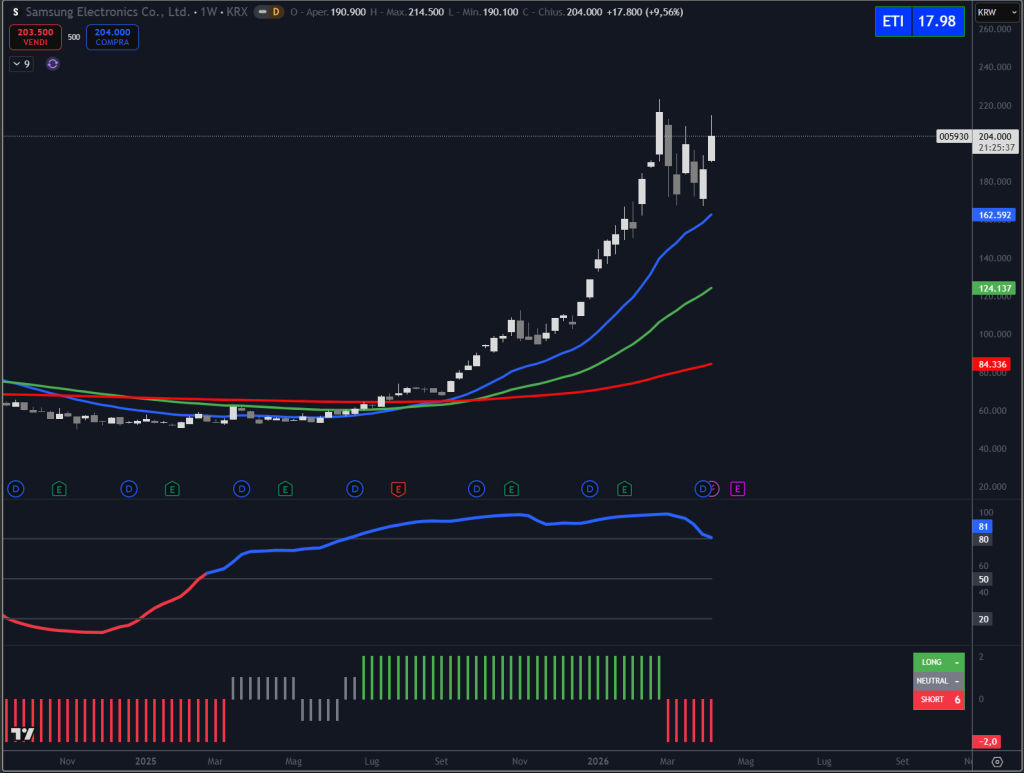Screen dimensions: 1024x773
Task: Select the red E earnings marker near Luglio
Action: coord(398,489)
